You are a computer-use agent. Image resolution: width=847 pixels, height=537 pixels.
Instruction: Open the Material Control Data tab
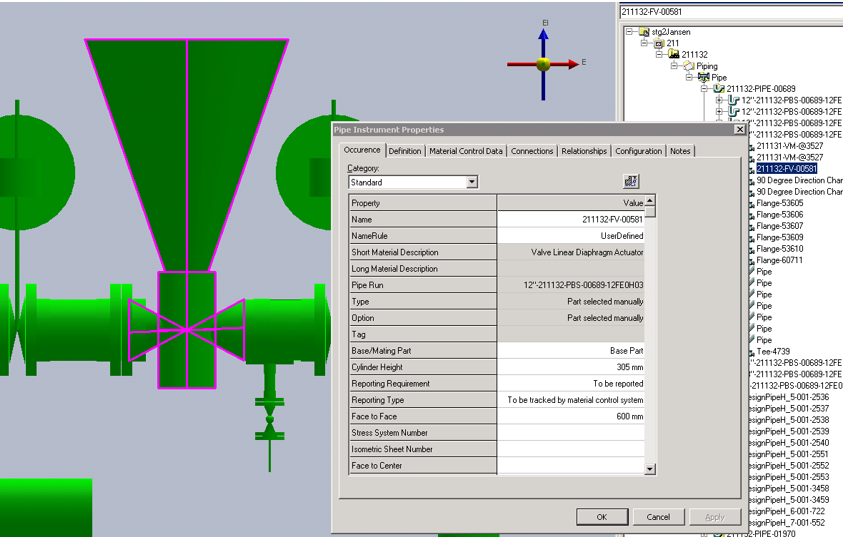click(x=466, y=151)
